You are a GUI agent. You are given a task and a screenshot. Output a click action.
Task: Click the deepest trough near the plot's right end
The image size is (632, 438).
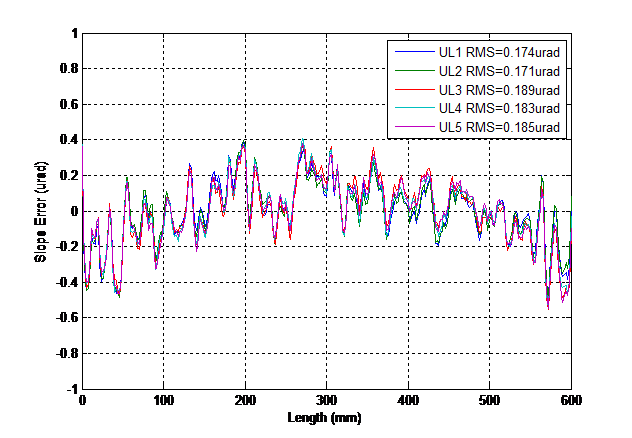[x=548, y=308]
